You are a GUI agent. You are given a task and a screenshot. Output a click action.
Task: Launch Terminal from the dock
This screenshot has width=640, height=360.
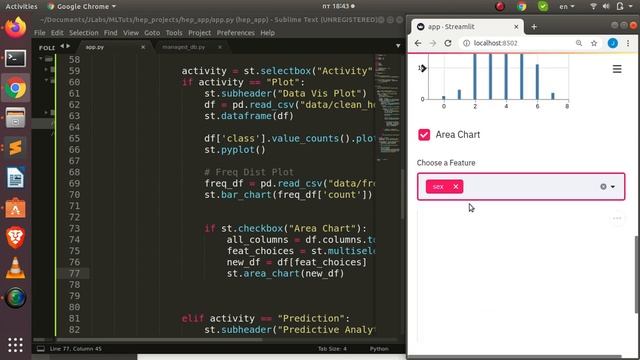[x=16, y=58]
